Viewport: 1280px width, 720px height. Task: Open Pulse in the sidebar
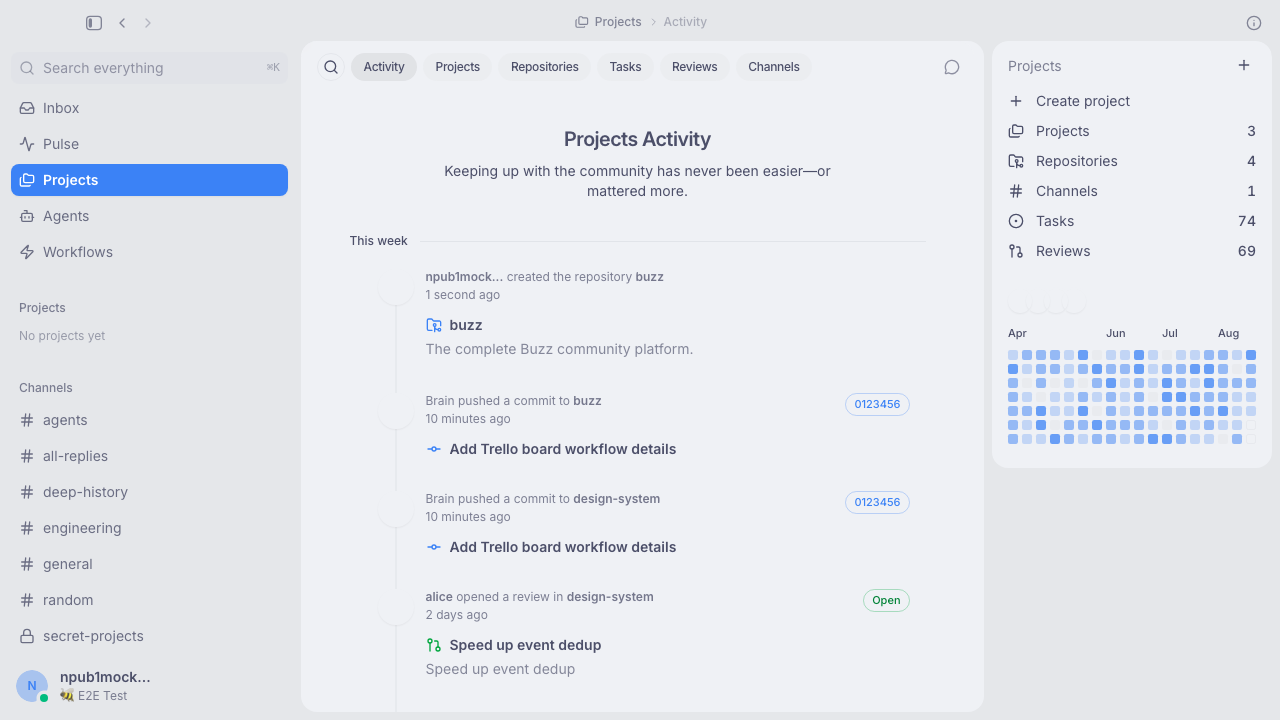click(x=149, y=144)
